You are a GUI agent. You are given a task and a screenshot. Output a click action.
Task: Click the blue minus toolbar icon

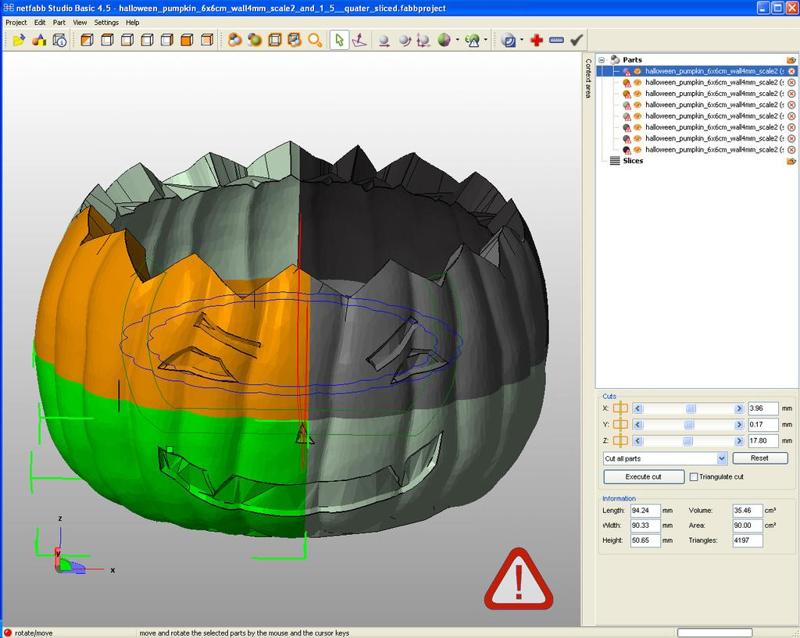click(x=556, y=41)
